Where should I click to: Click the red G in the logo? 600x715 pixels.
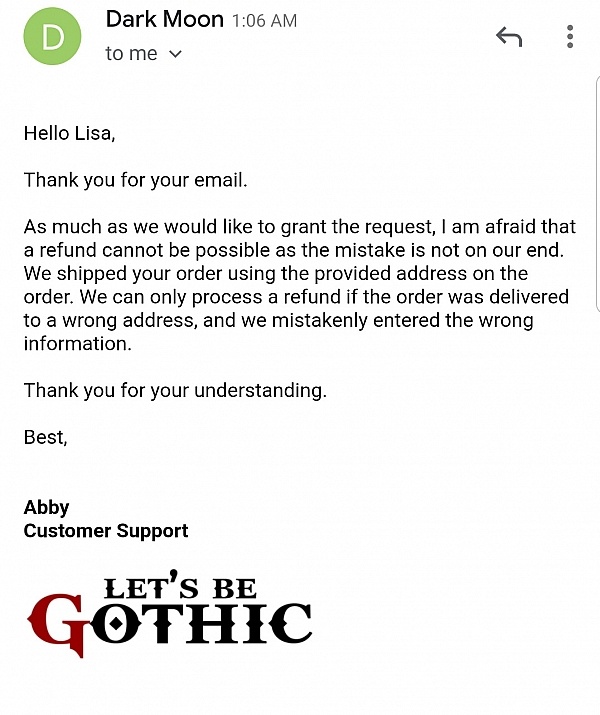point(57,625)
